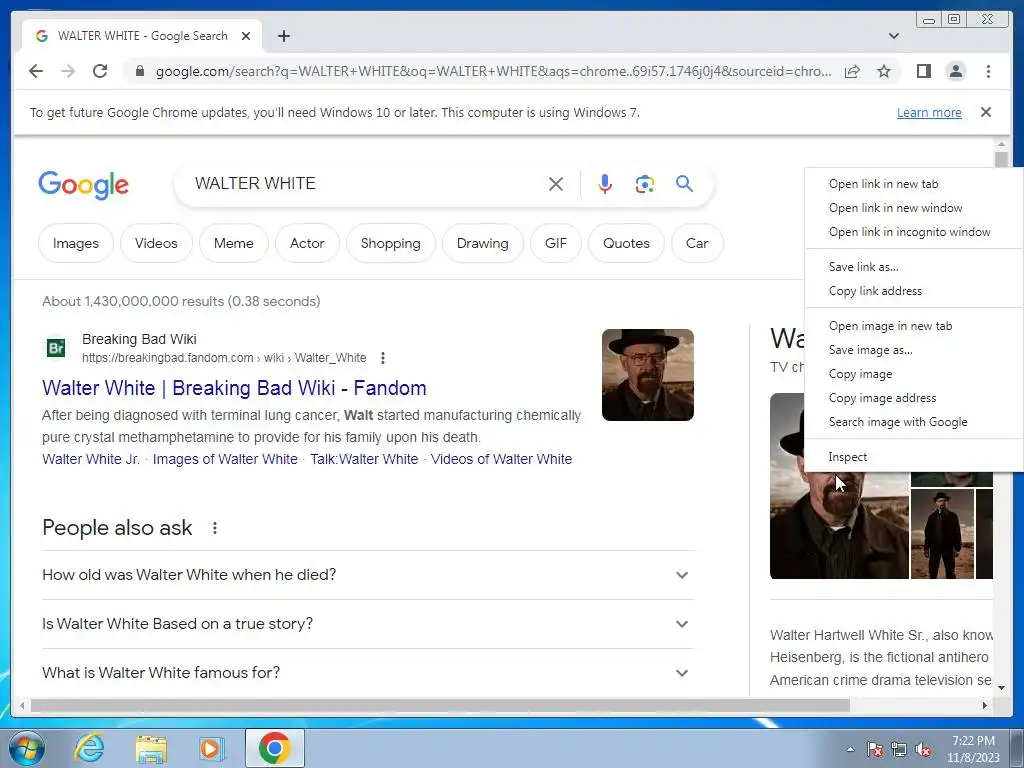Open Breaking Bad Wiki favicon
Screen dimensions: 1024x768
pyautogui.click(x=56, y=348)
